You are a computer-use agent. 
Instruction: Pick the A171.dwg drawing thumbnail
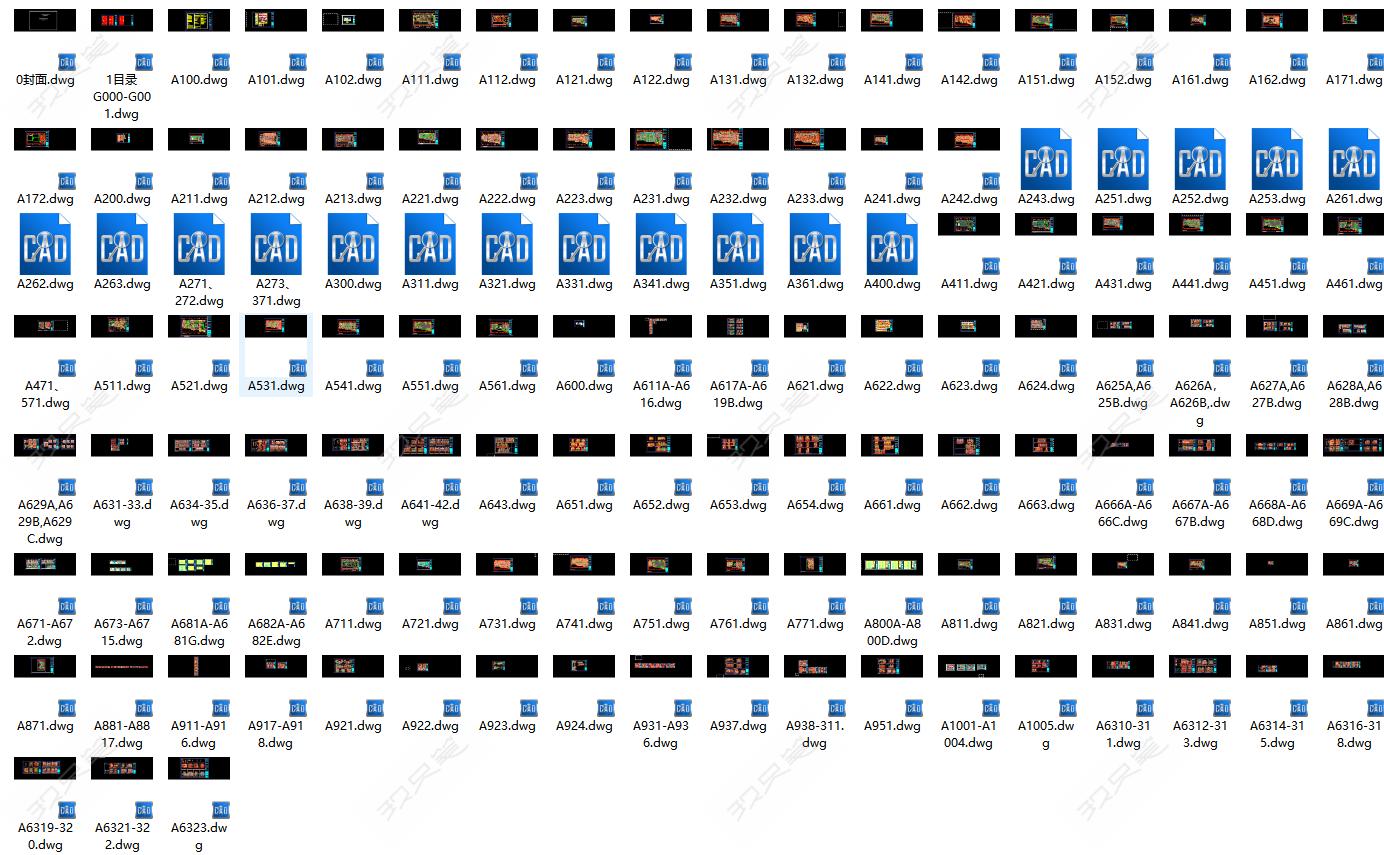click(x=1353, y=21)
